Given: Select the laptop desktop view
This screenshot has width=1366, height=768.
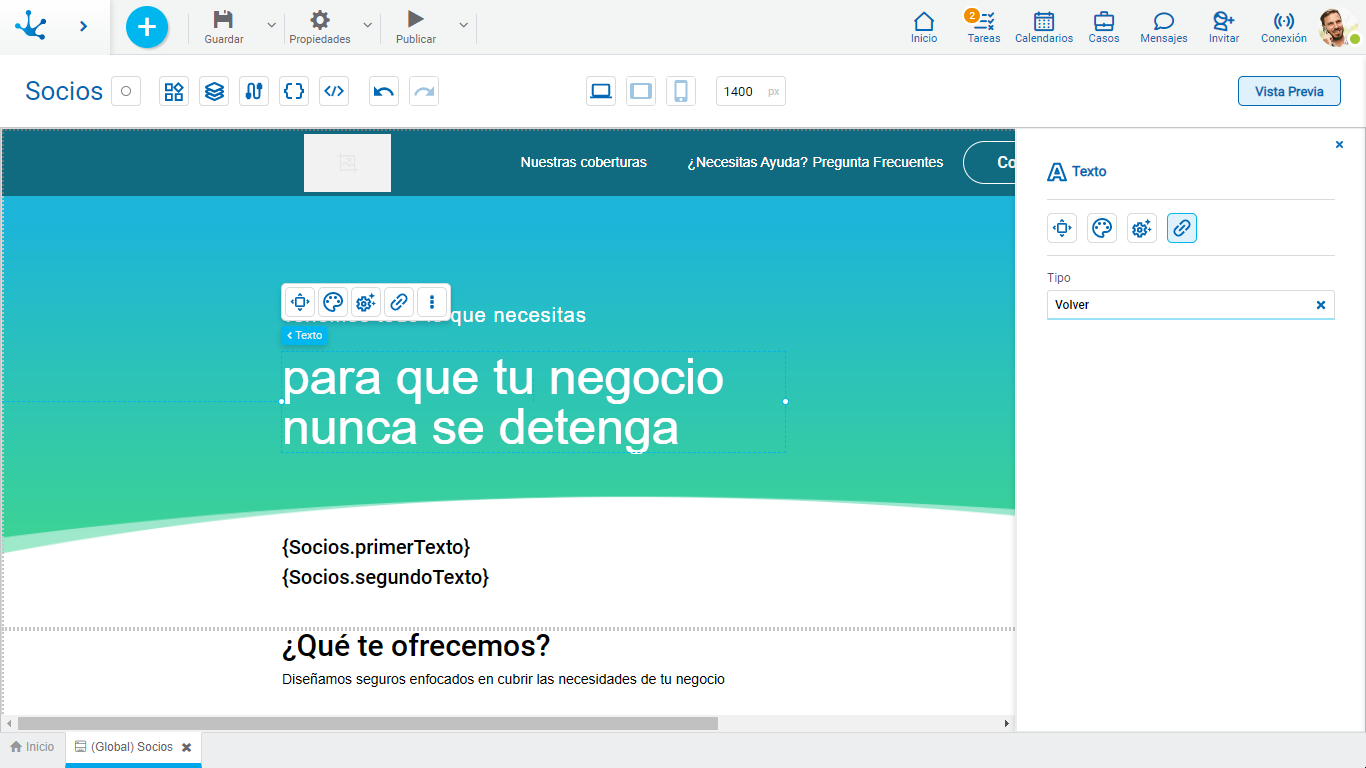Looking at the screenshot, I should point(601,91).
